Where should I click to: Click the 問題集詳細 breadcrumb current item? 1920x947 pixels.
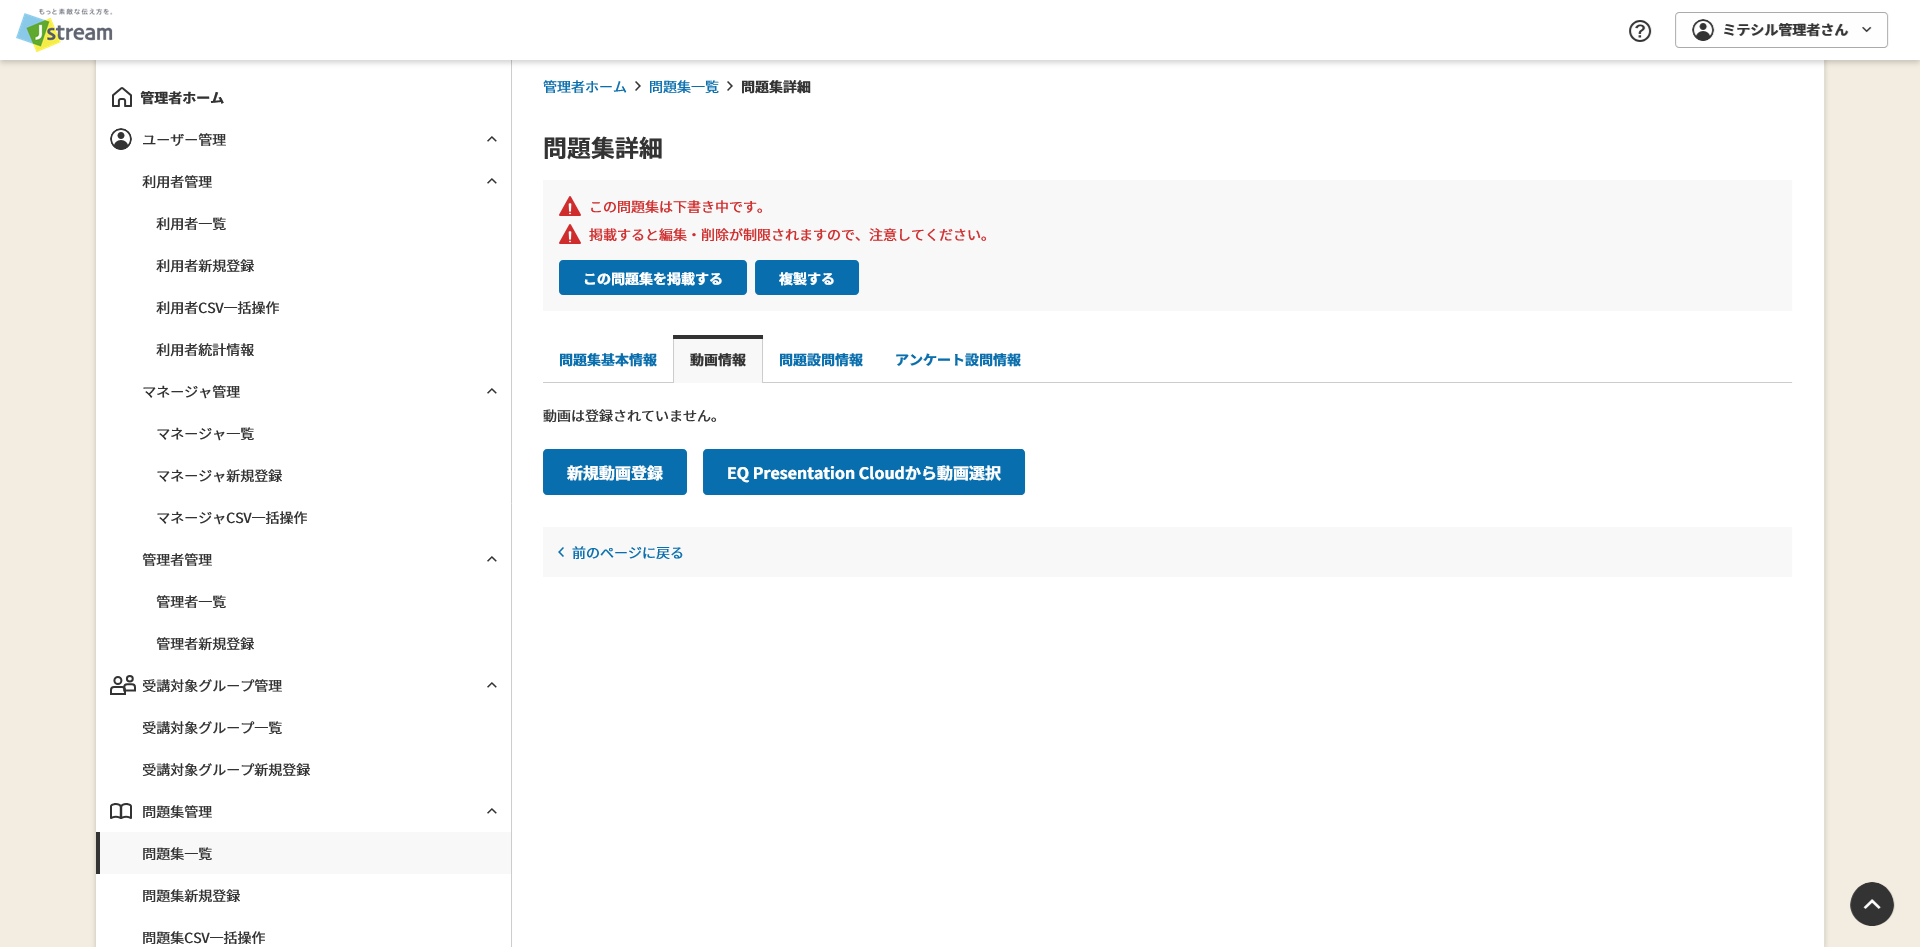click(x=776, y=87)
